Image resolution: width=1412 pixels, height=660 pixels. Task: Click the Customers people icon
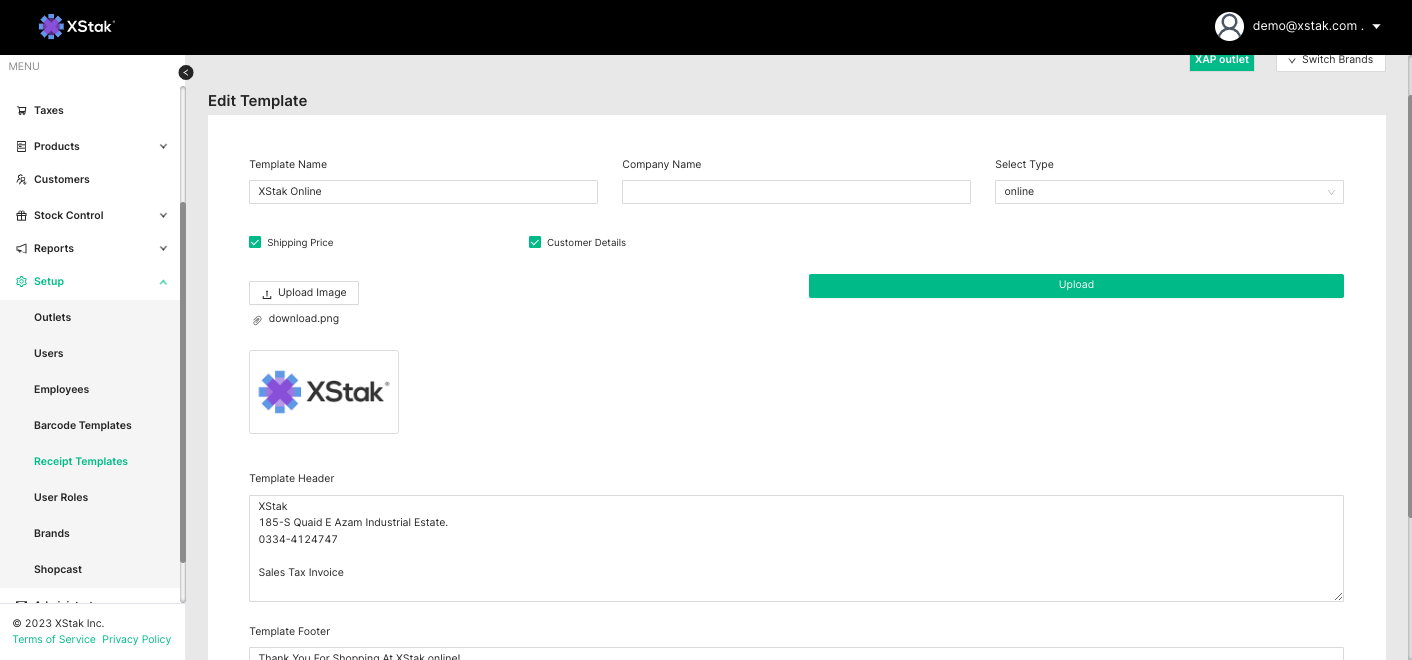click(22, 180)
